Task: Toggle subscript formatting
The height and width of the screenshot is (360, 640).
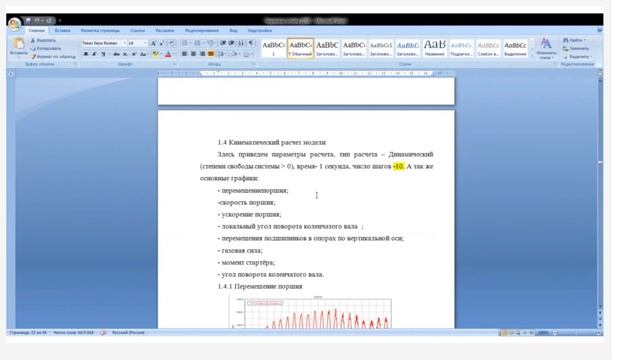Action: coord(125,54)
